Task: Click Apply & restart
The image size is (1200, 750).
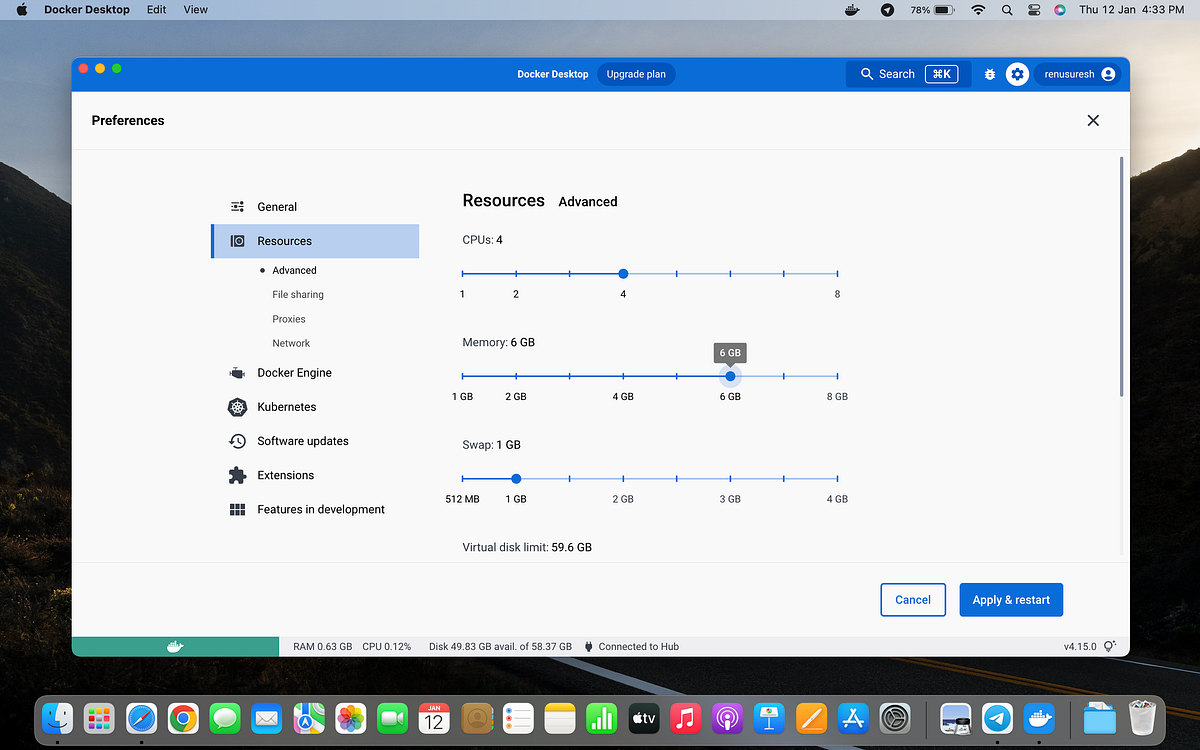Action: pyautogui.click(x=1011, y=600)
